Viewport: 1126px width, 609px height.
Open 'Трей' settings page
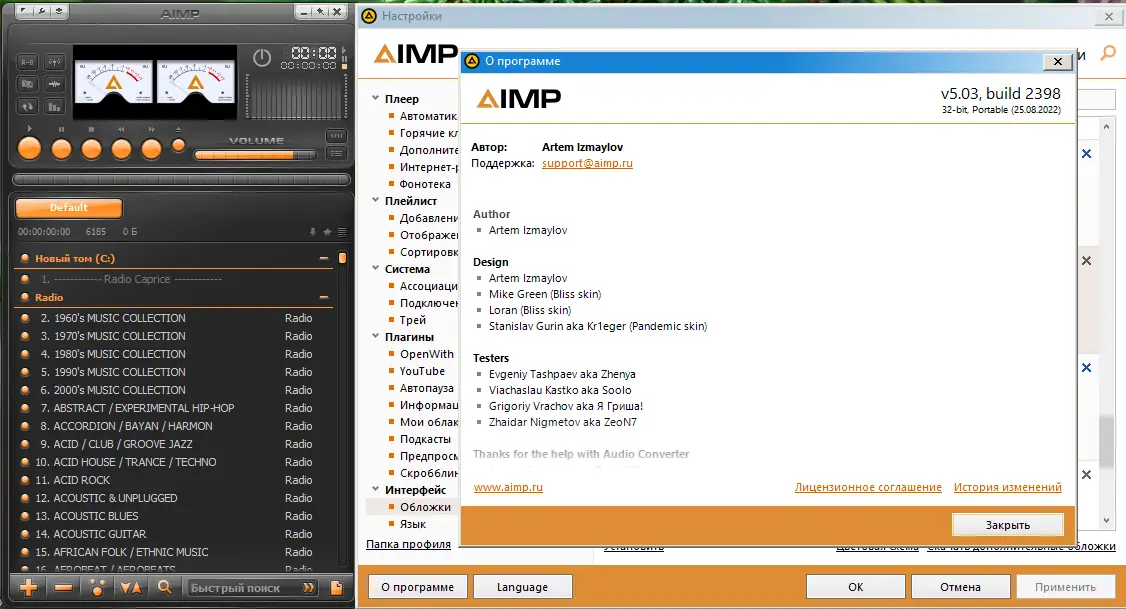tap(413, 320)
